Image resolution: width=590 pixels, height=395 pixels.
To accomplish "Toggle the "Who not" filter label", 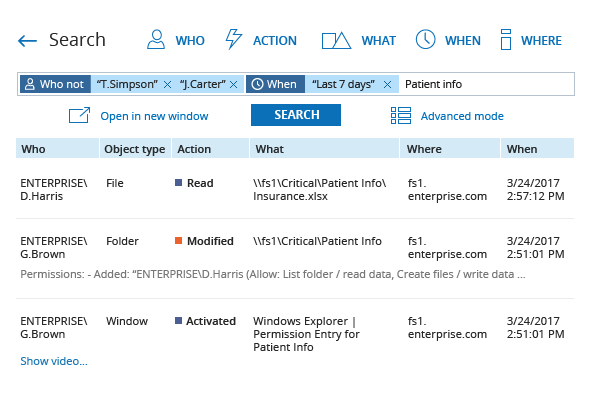I will tap(55, 84).
